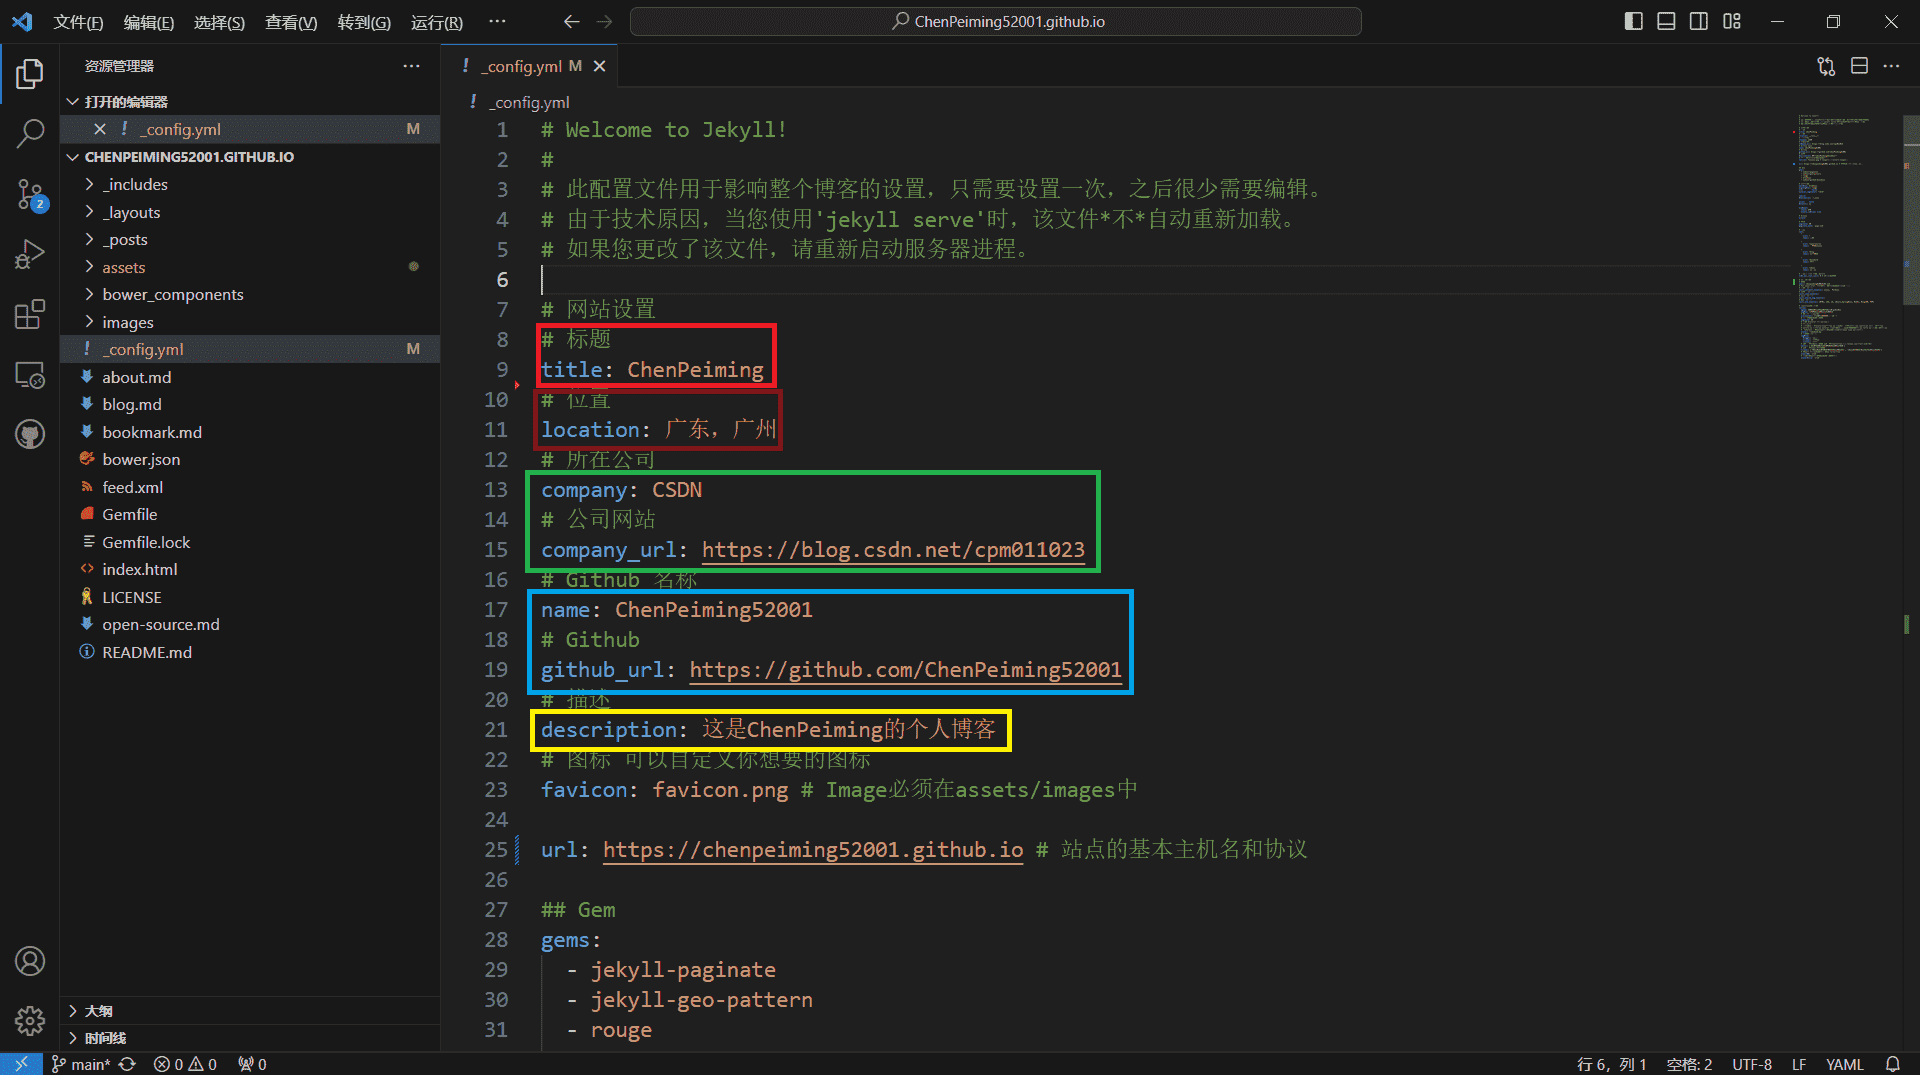Open the Source Control view

pyautogui.click(x=30, y=195)
